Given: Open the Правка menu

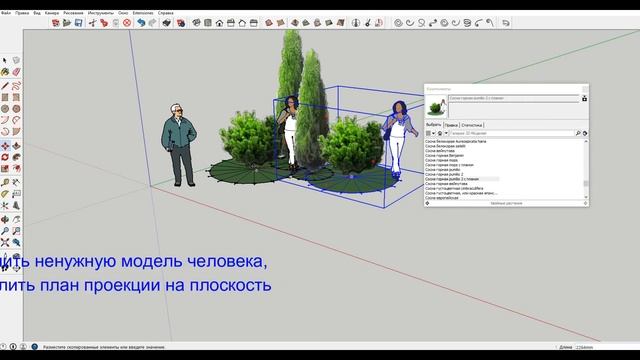Looking at the screenshot, I should click(22, 13).
